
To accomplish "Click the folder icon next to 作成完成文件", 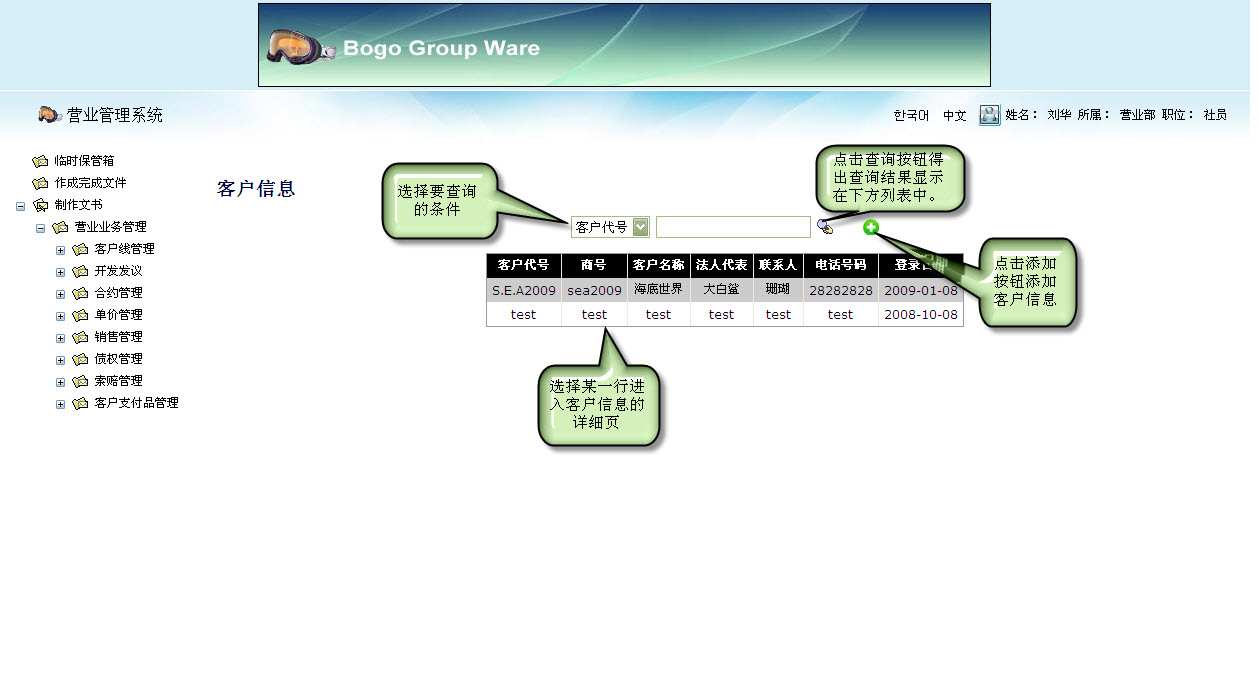I will point(40,183).
